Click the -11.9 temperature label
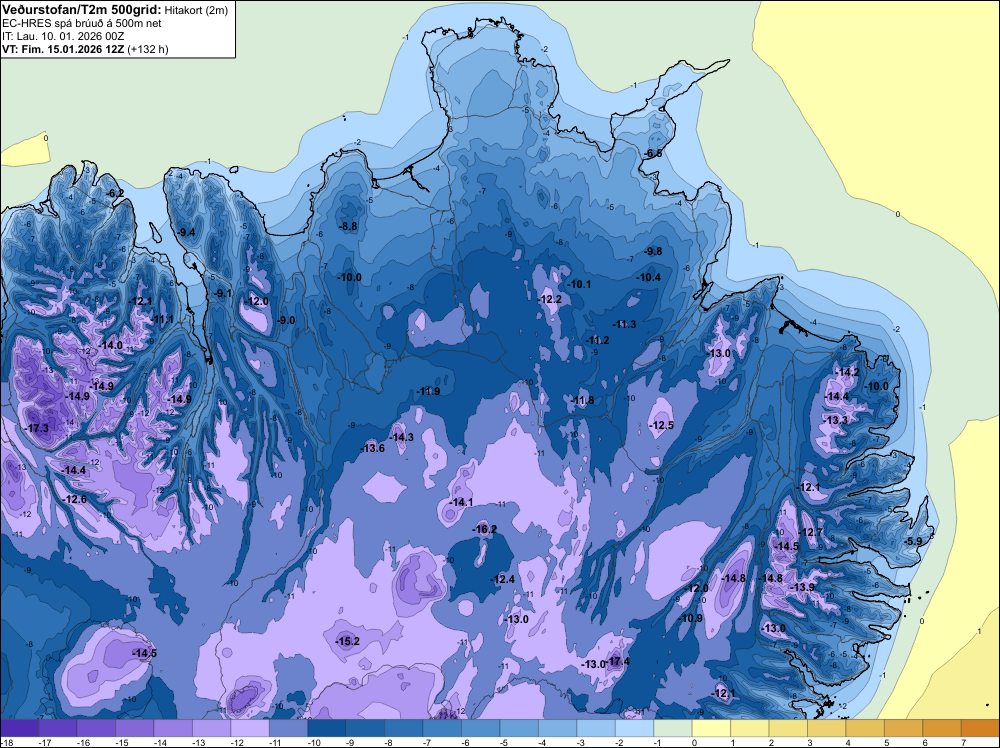The width and height of the screenshot is (1000, 748). (428, 391)
